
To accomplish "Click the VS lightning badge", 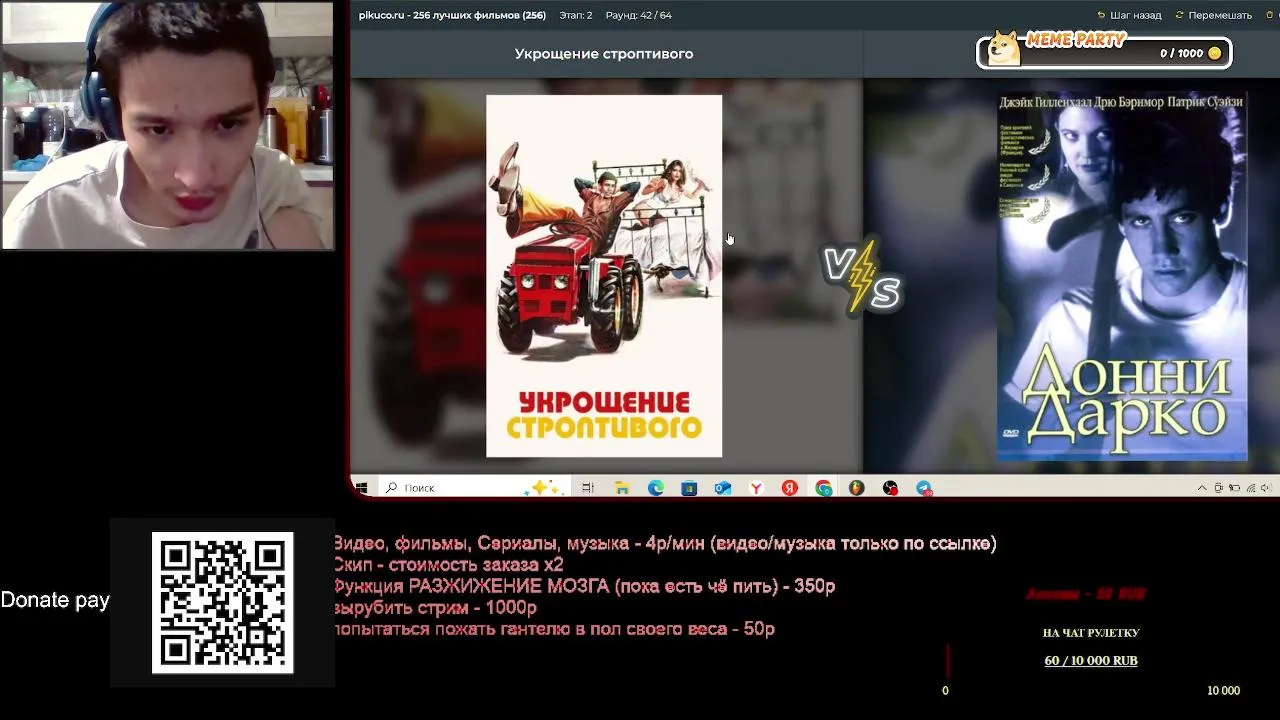I will 862,276.
